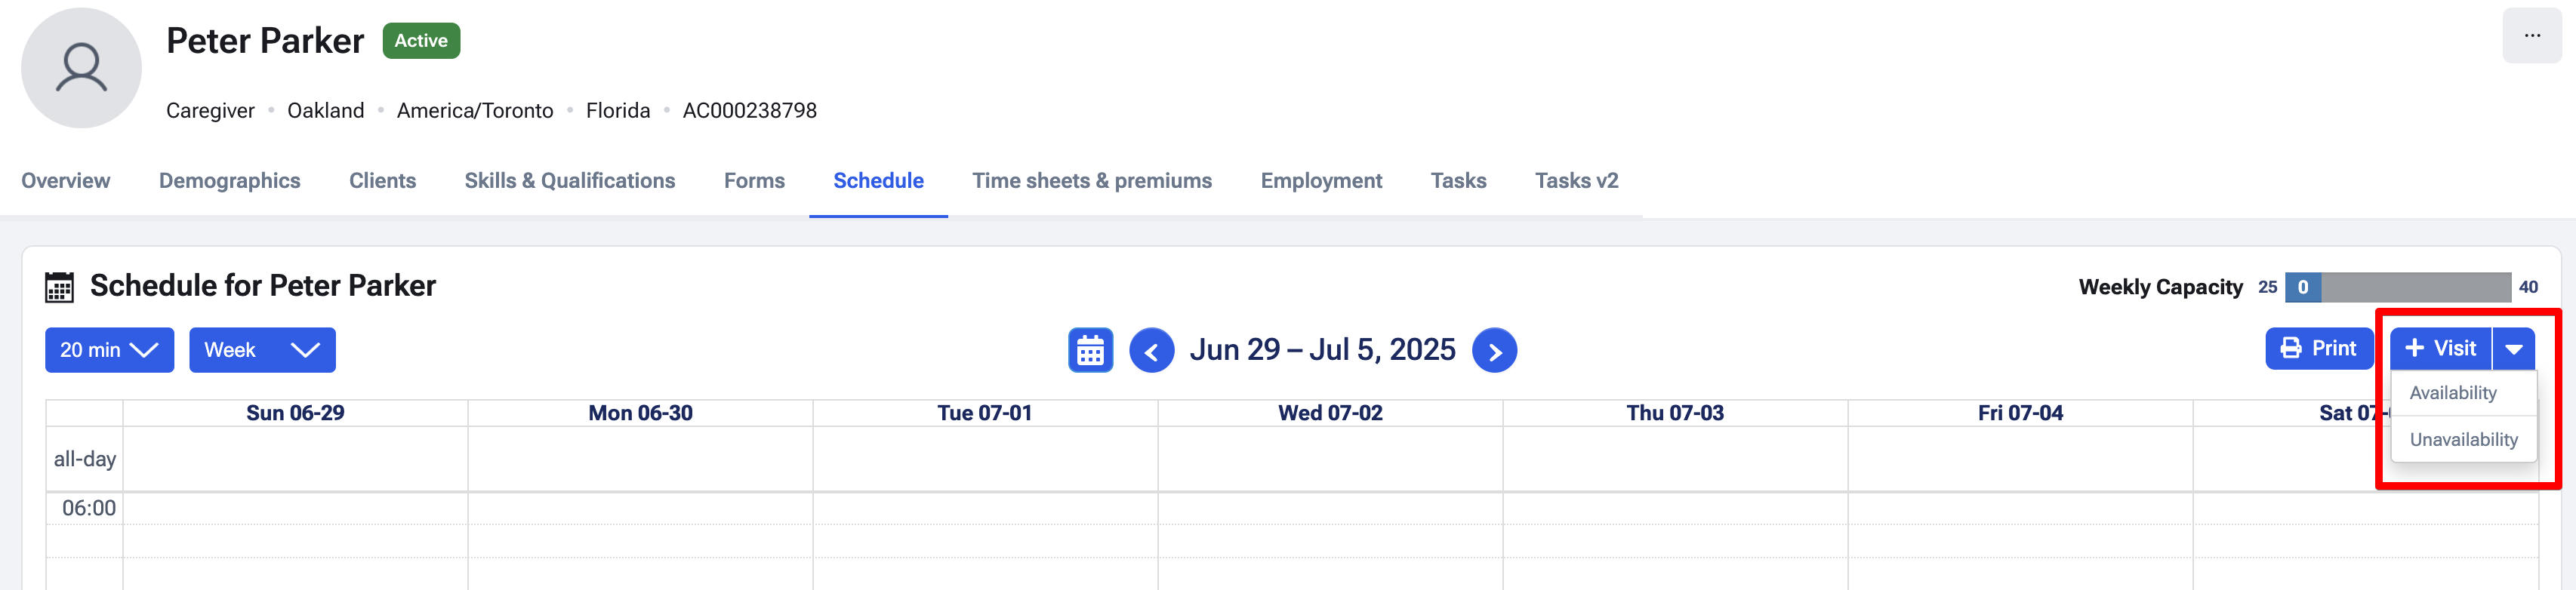Viewport: 2576px width, 590px height.
Task: Select Unavailability from the dropdown menu
Action: [2463, 440]
